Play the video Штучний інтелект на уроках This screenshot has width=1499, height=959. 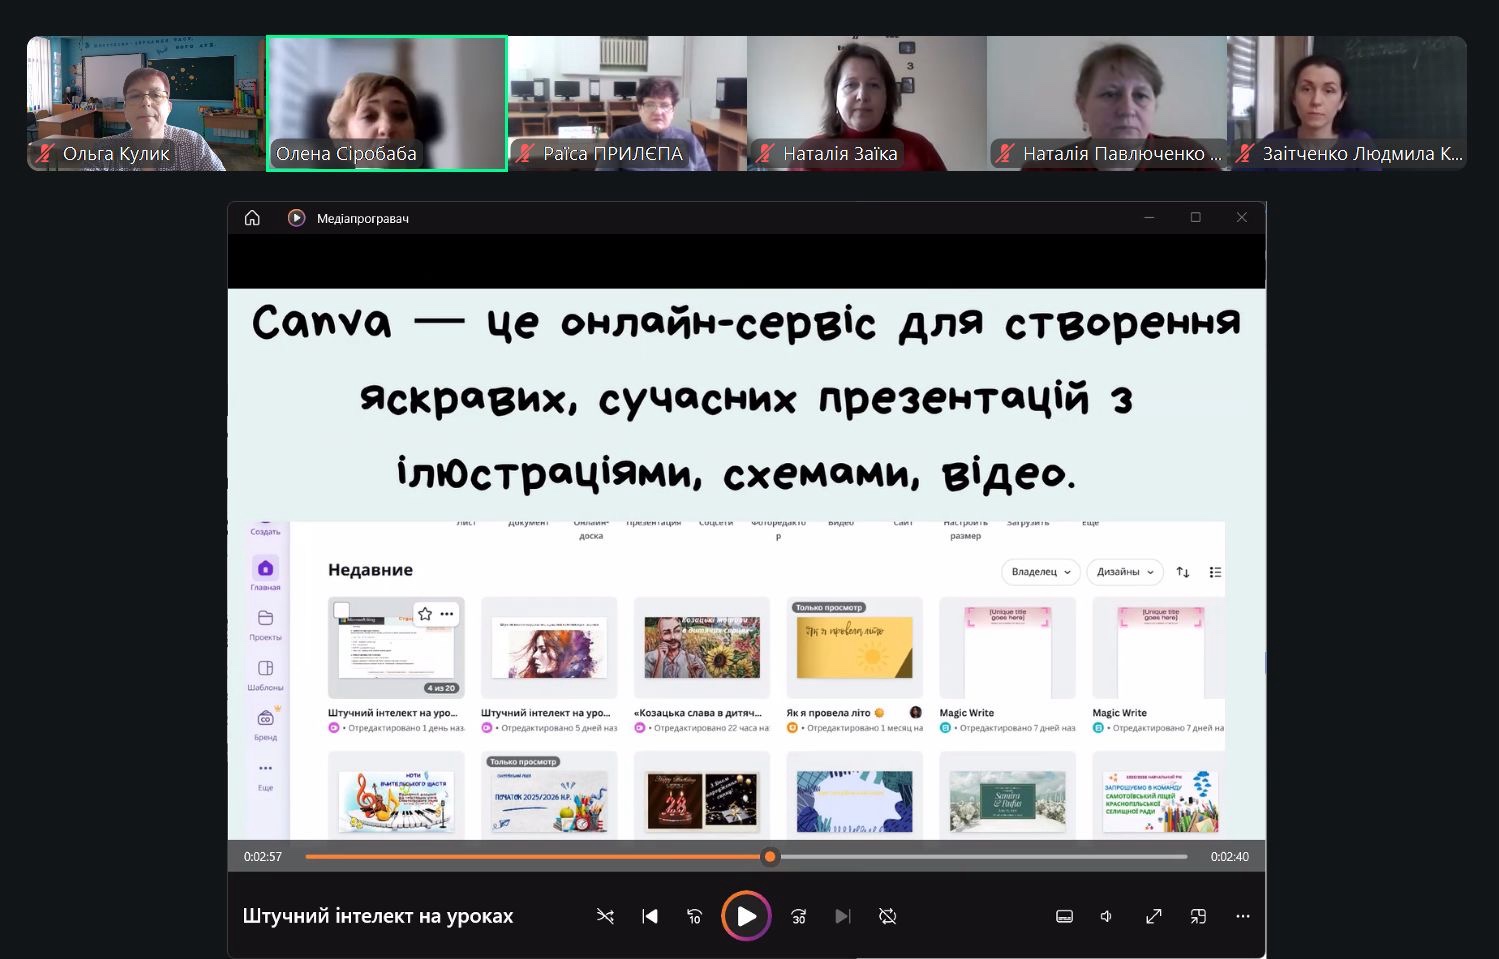coord(746,916)
